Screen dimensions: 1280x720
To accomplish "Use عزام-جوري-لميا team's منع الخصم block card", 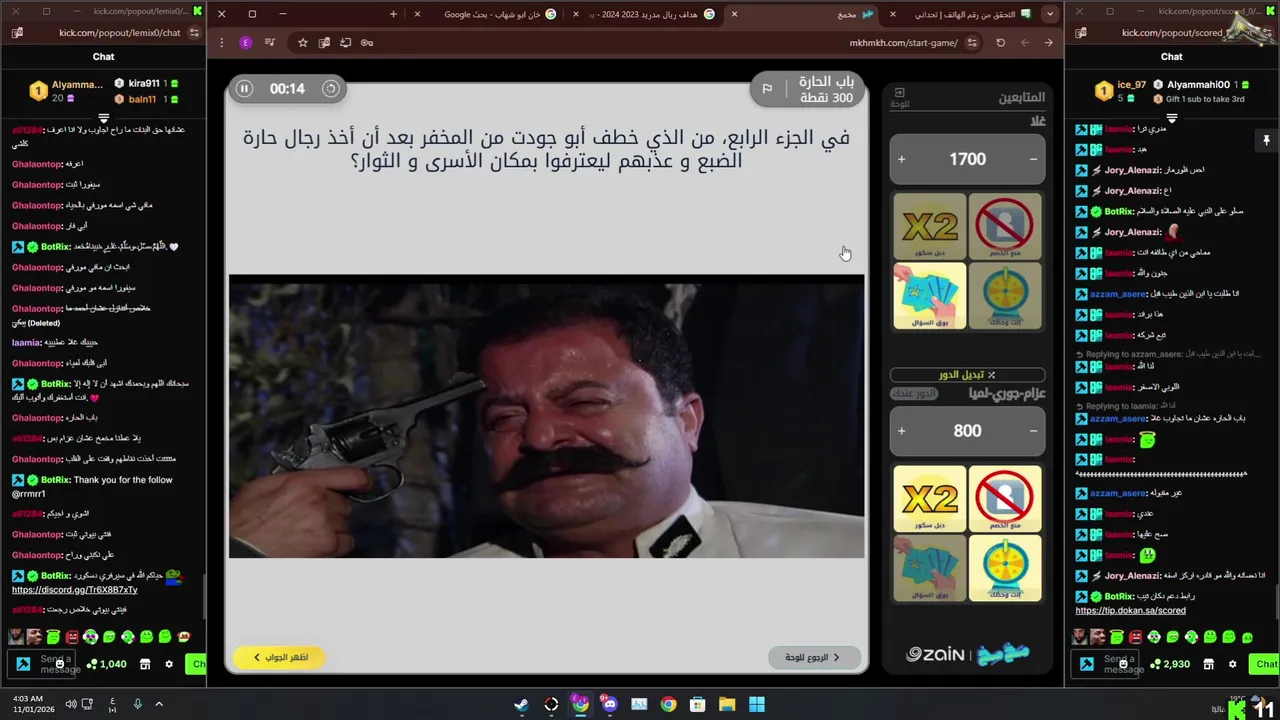I will [x=1004, y=498].
